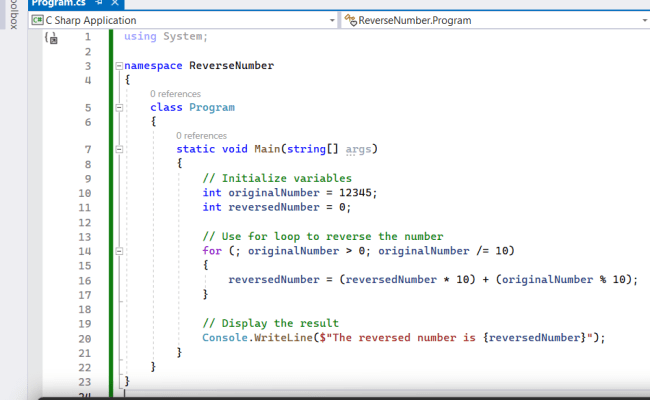
Task: Click '{reversedNumber}' interpolation on line 20
Action: click(x=534, y=338)
